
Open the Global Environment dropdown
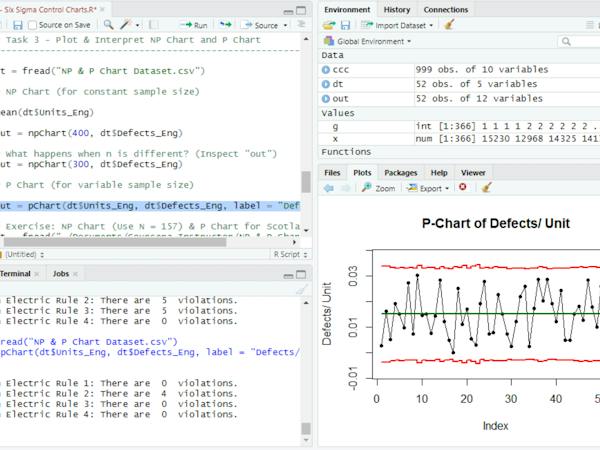368,41
